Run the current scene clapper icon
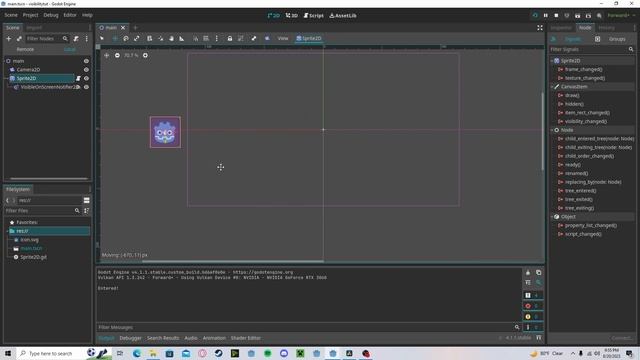640x360 pixels. point(578,16)
